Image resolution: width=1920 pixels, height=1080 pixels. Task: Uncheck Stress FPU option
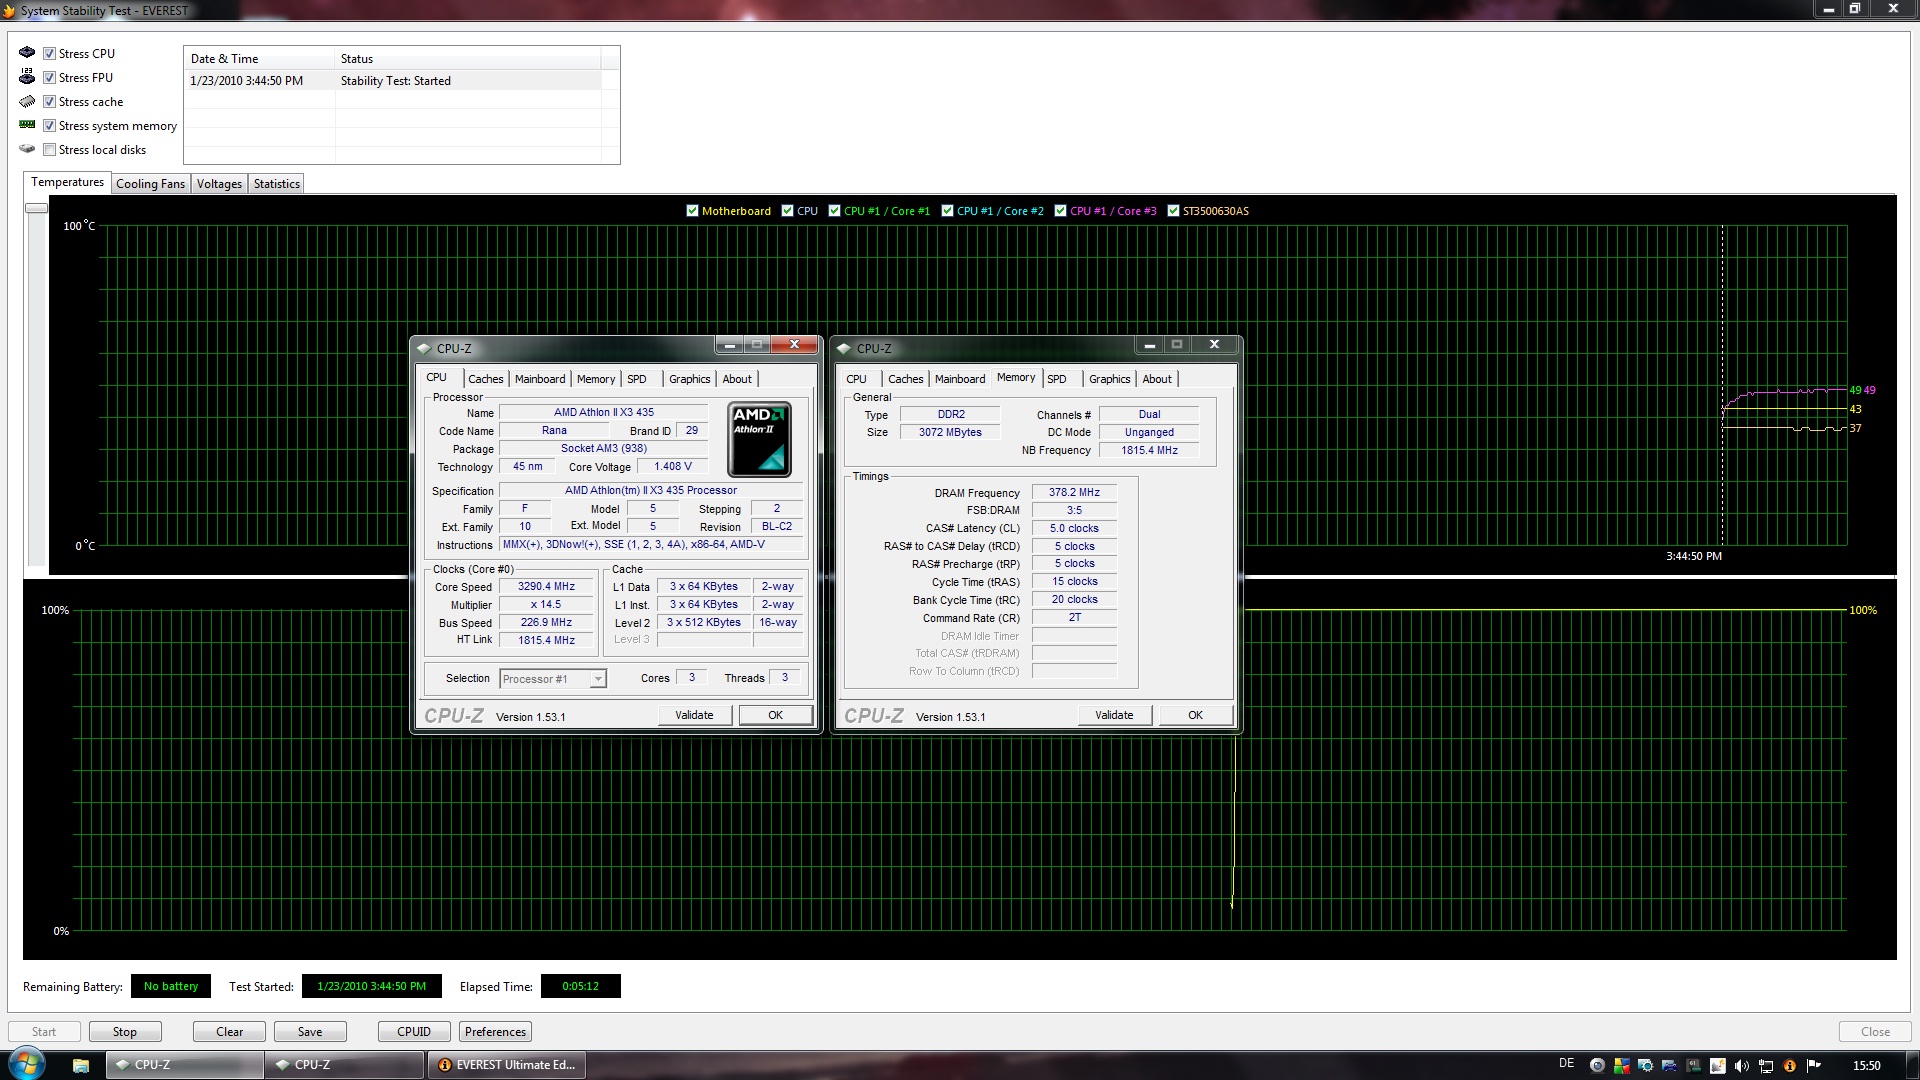pos(49,77)
